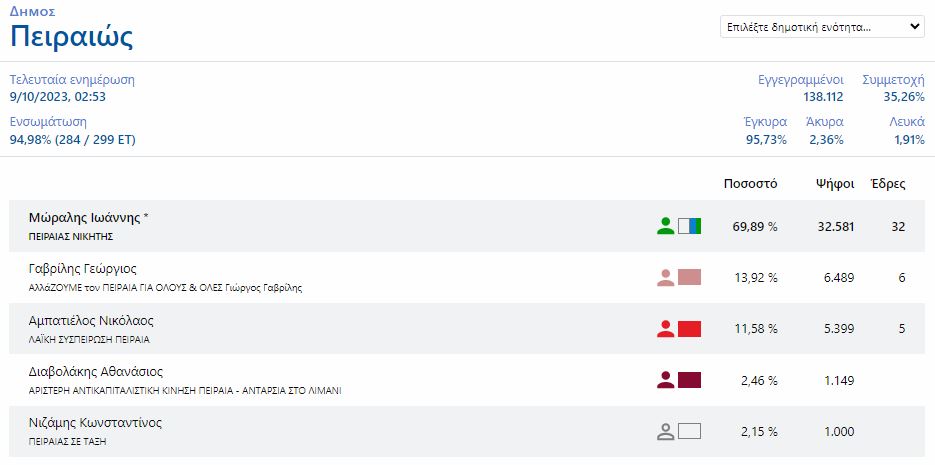This screenshot has height=465, width=935.
Task: Click the maroon color swatch beside Διαβολάκης Αθανάσιος
Action: 689,380
